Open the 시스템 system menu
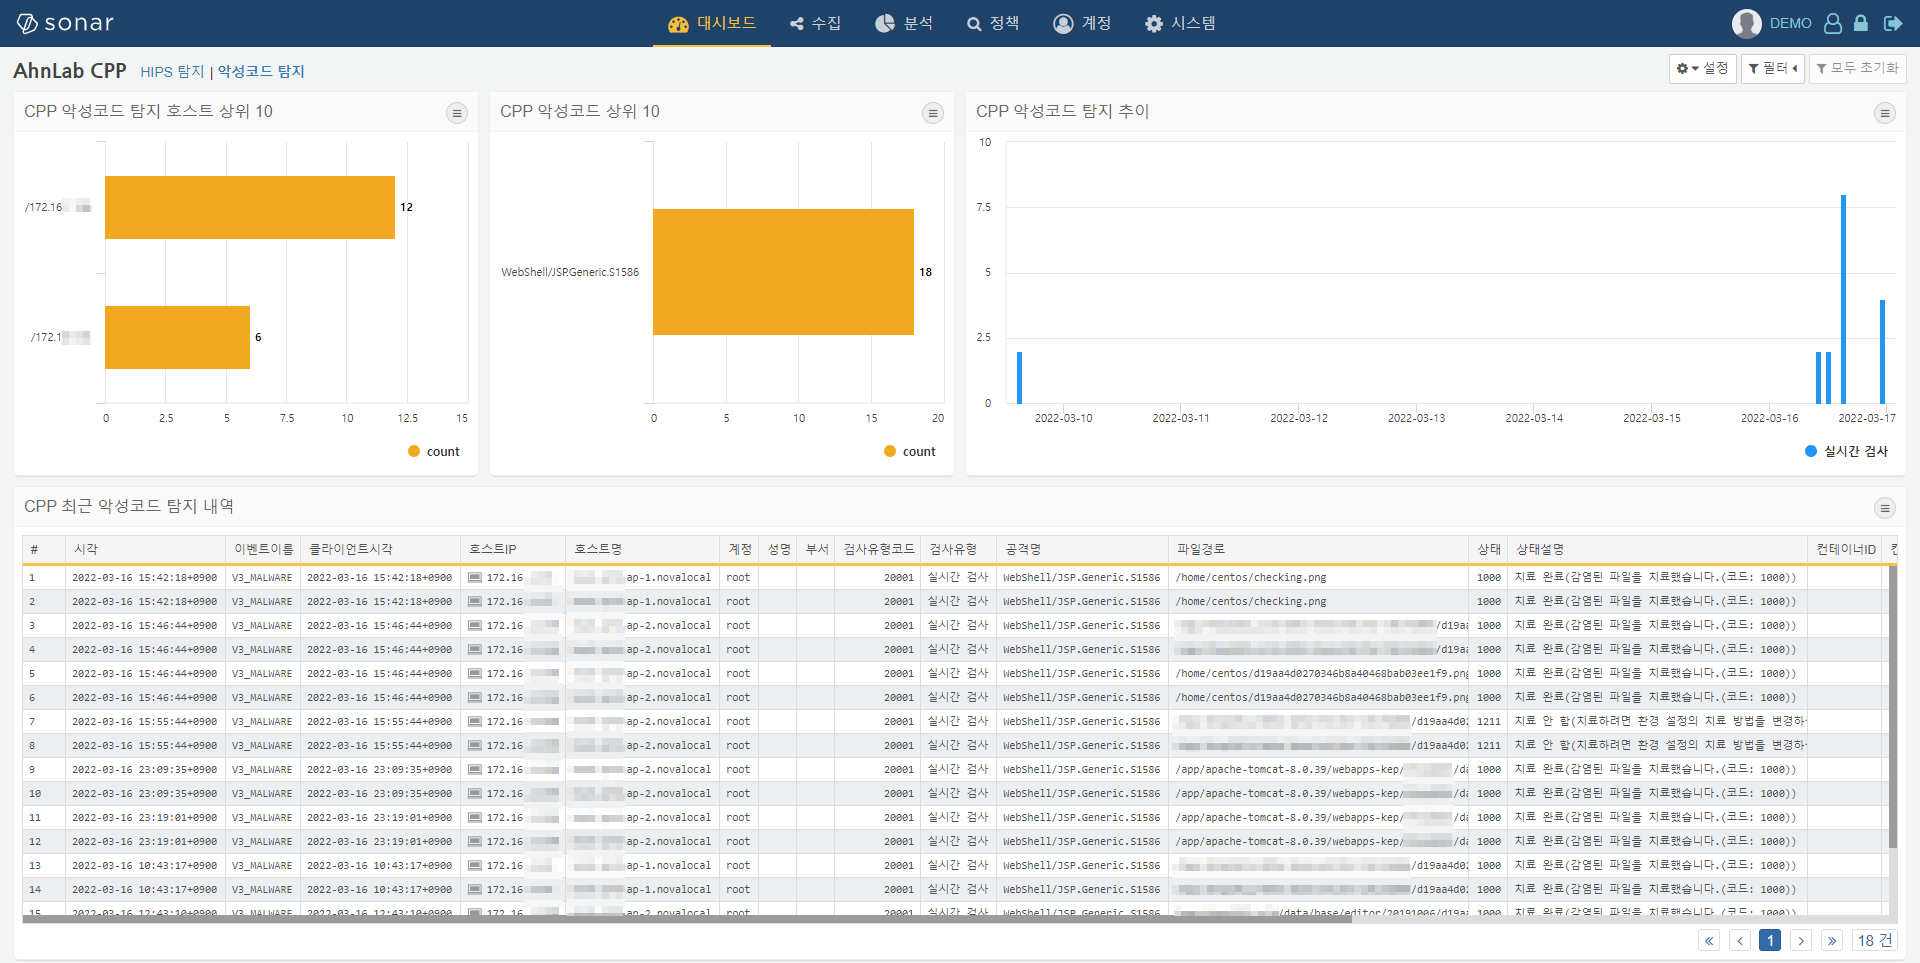 1180,23
